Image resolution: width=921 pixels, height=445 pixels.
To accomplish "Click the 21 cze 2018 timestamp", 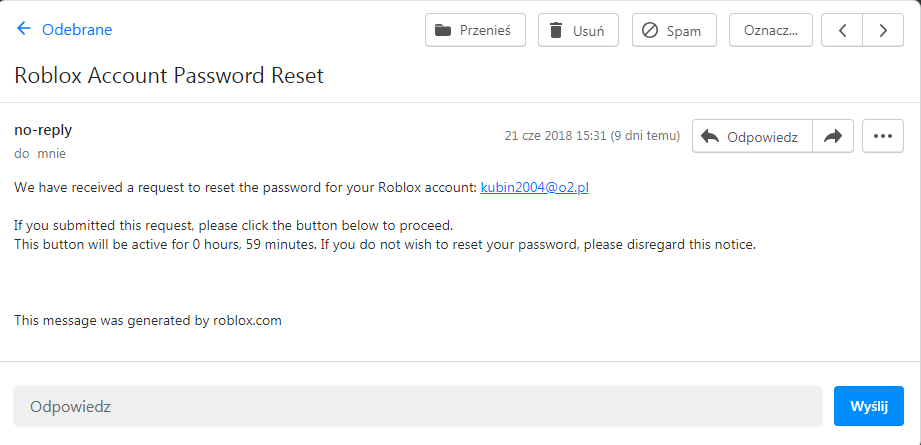I will pyautogui.click(x=592, y=136).
